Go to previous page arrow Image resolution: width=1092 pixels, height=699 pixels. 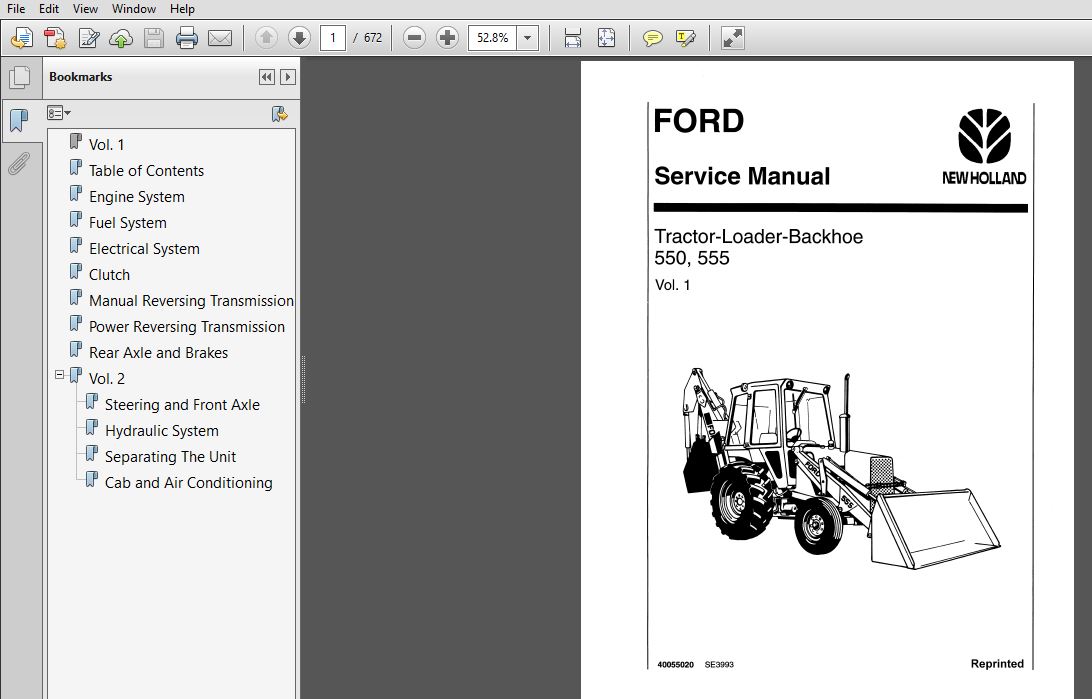pyautogui.click(x=266, y=38)
